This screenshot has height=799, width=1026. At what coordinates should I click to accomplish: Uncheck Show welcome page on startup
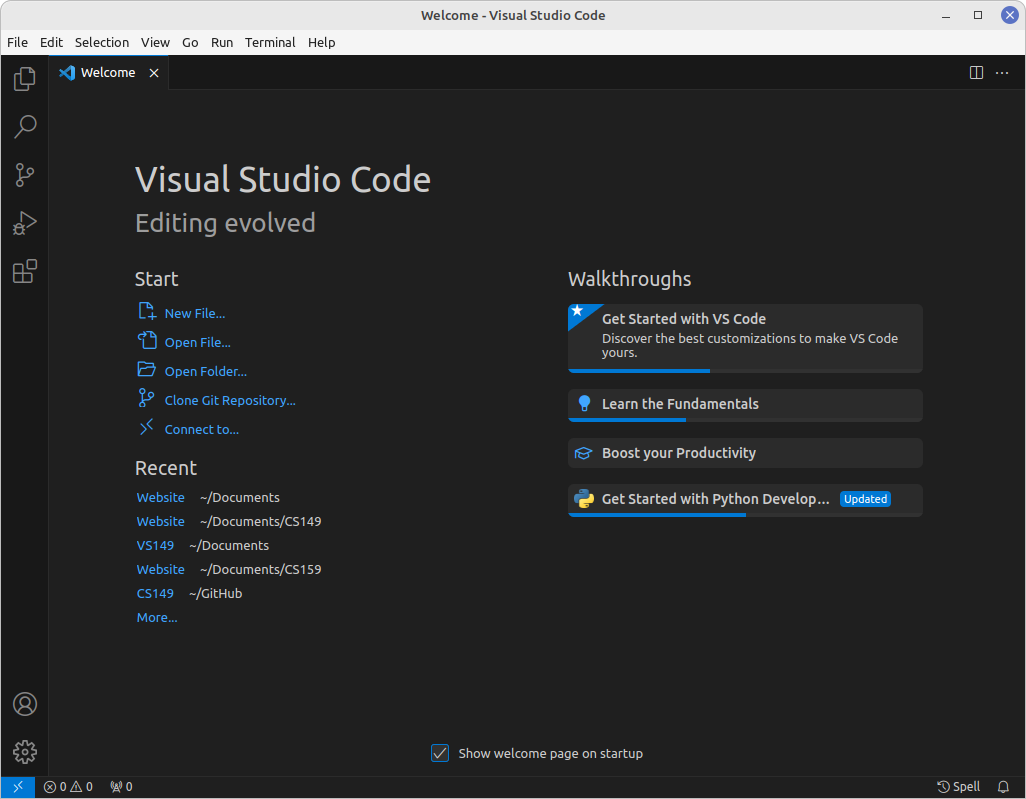click(x=440, y=753)
